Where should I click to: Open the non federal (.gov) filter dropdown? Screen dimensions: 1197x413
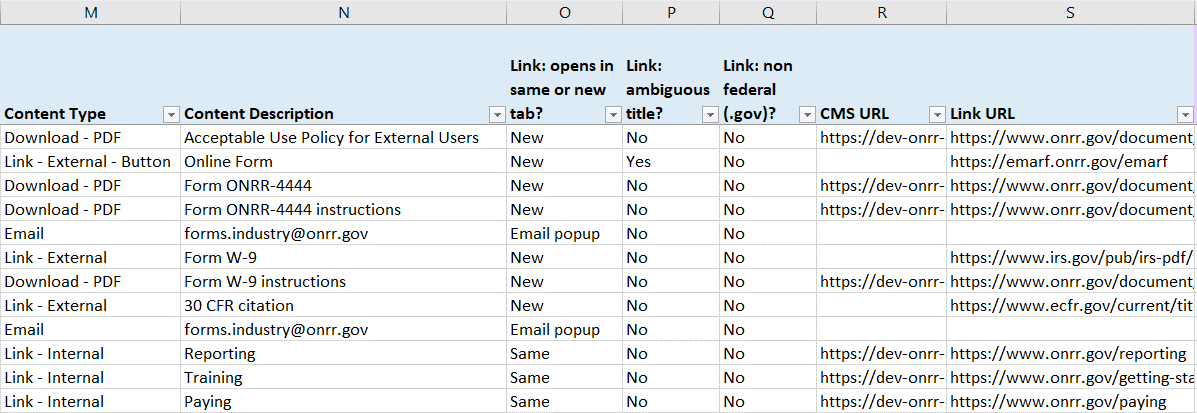[807, 114]
